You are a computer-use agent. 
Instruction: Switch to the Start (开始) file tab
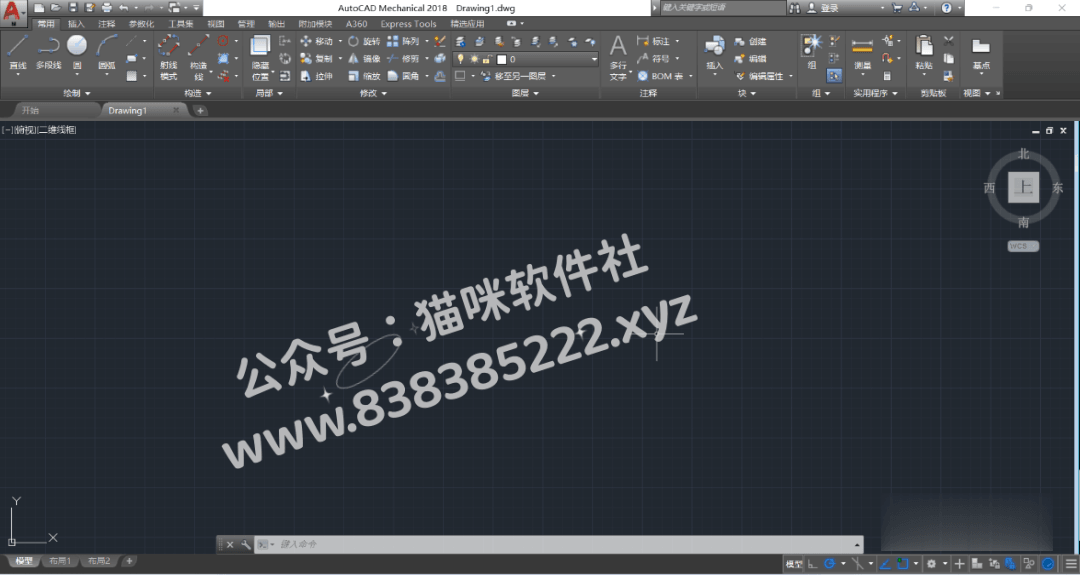pyautogui.click(x=30, y=110)
